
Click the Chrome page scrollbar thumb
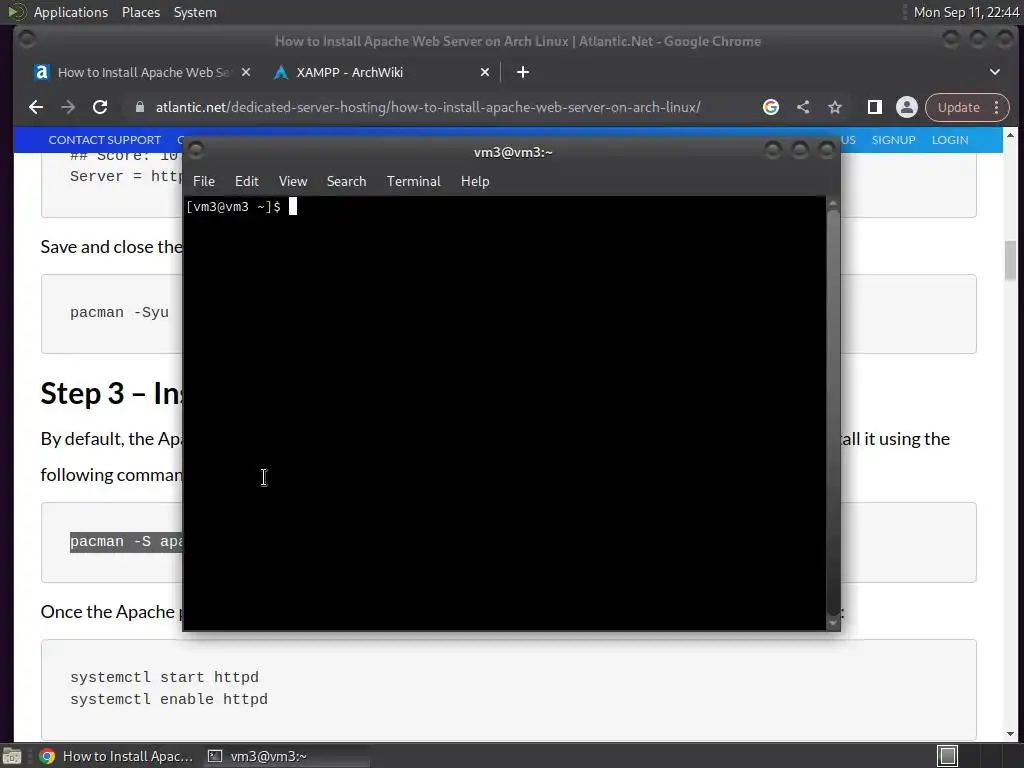pos(1010,260)
